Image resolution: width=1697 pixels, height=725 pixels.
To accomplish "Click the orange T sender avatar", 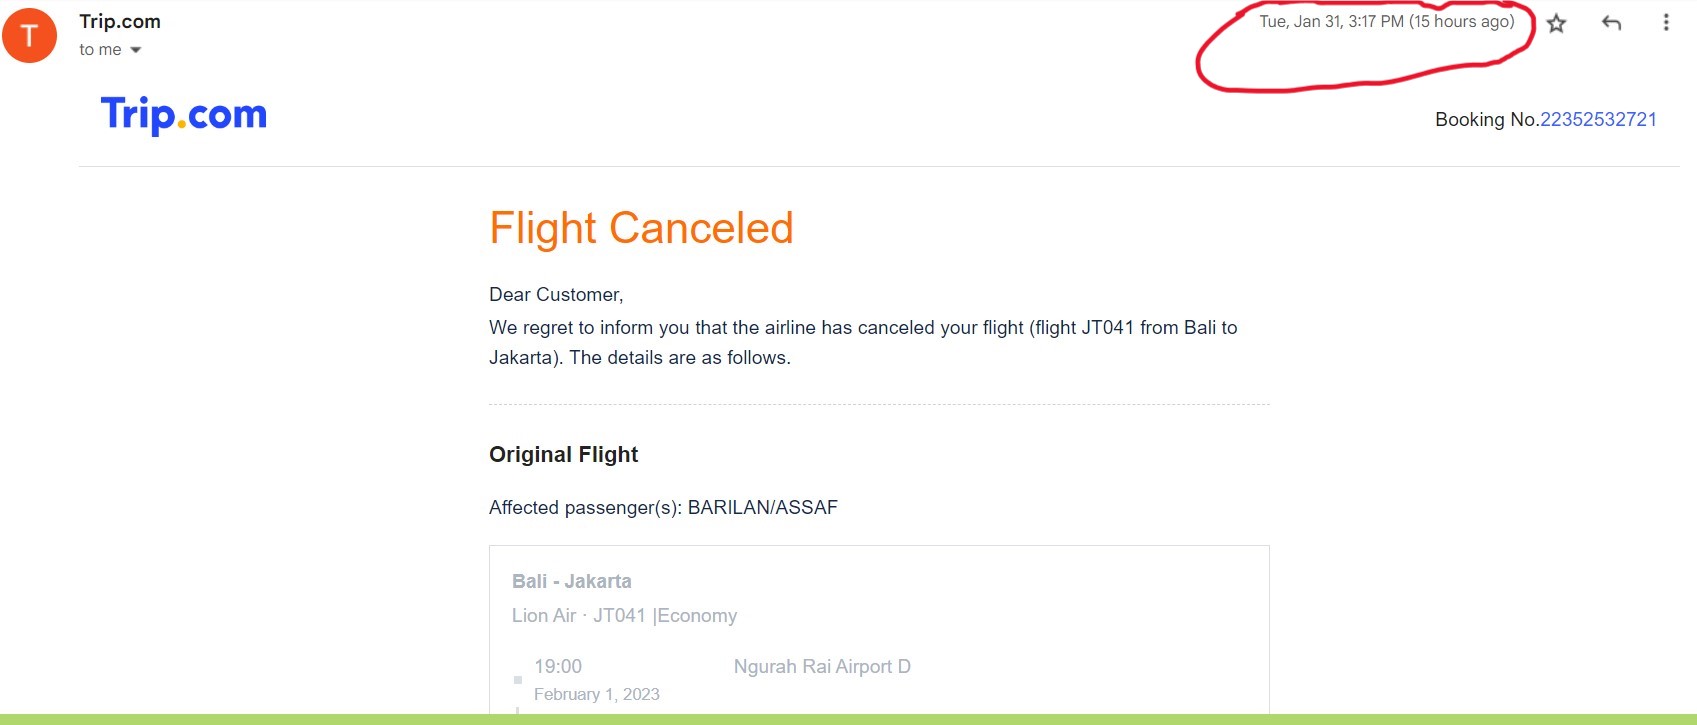I will (x=29, y=35).
